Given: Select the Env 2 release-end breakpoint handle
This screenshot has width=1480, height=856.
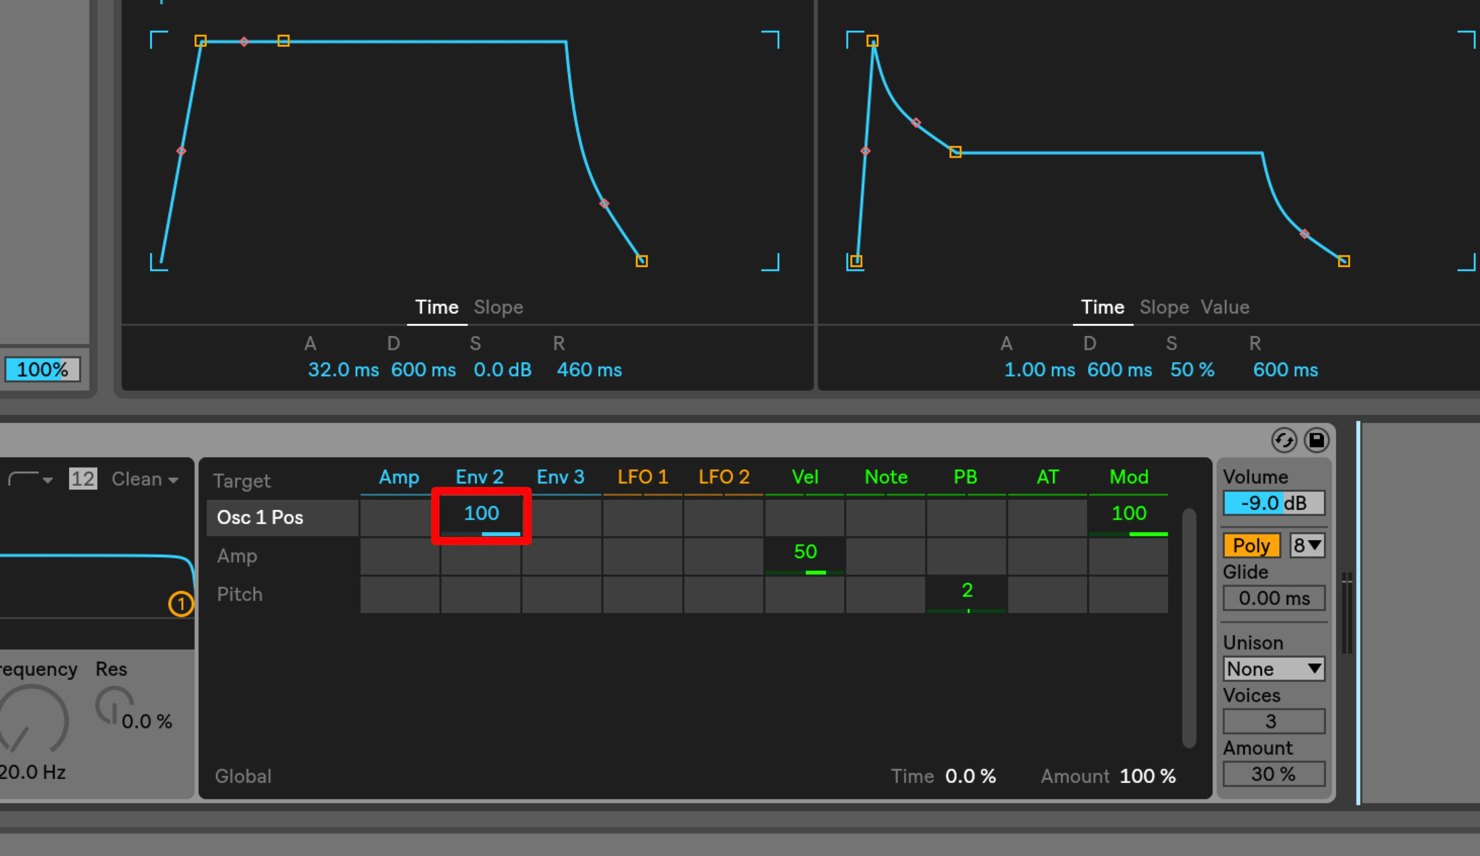Looking at the screenshot, I should 1344,261.
